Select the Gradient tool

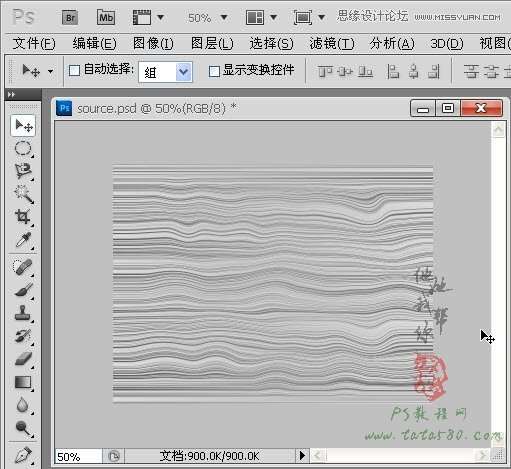pos(23,382)
